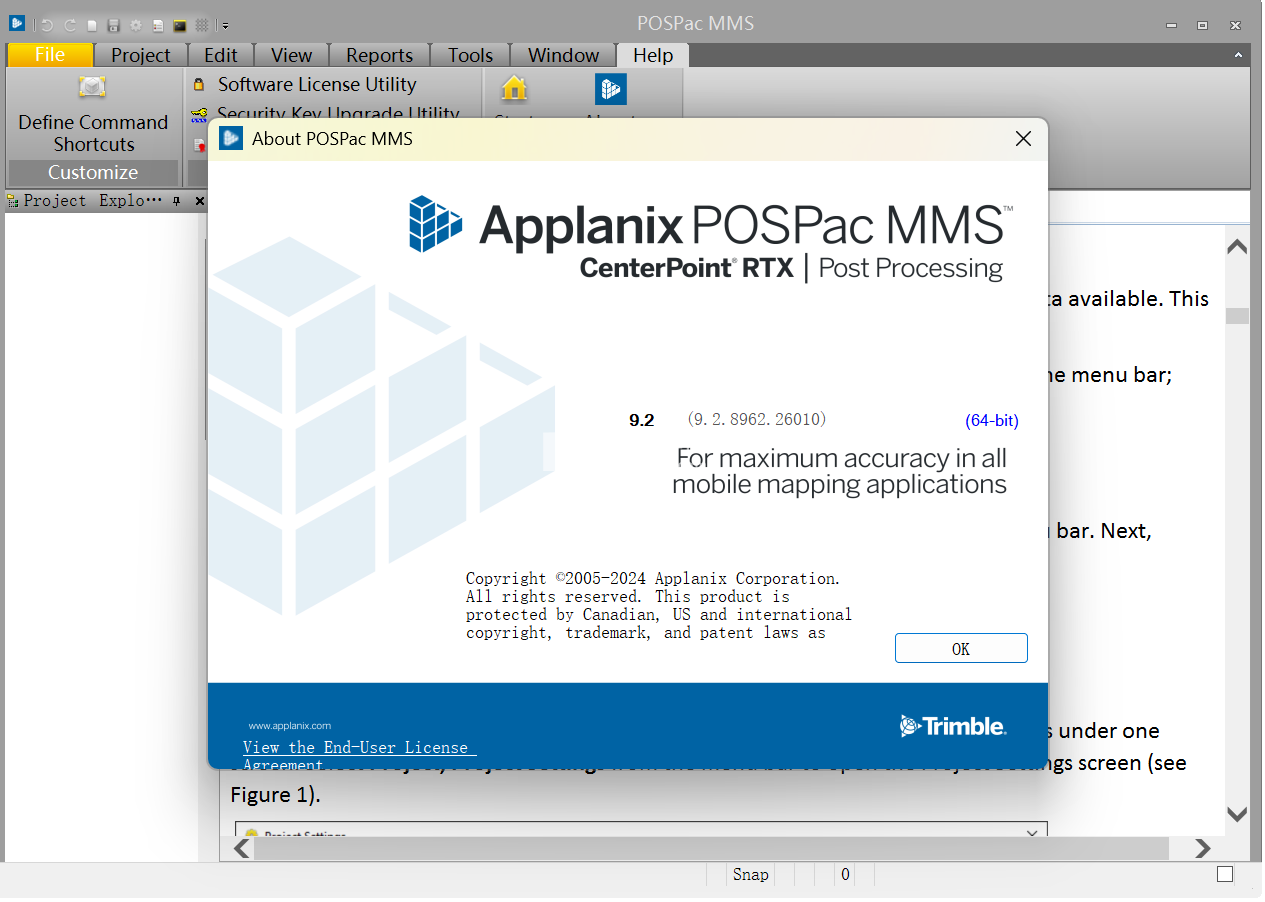Open the End-User License Agreement link
Image resolution: width=1265 pixels, height=902 pixels.
click(360, 756)
